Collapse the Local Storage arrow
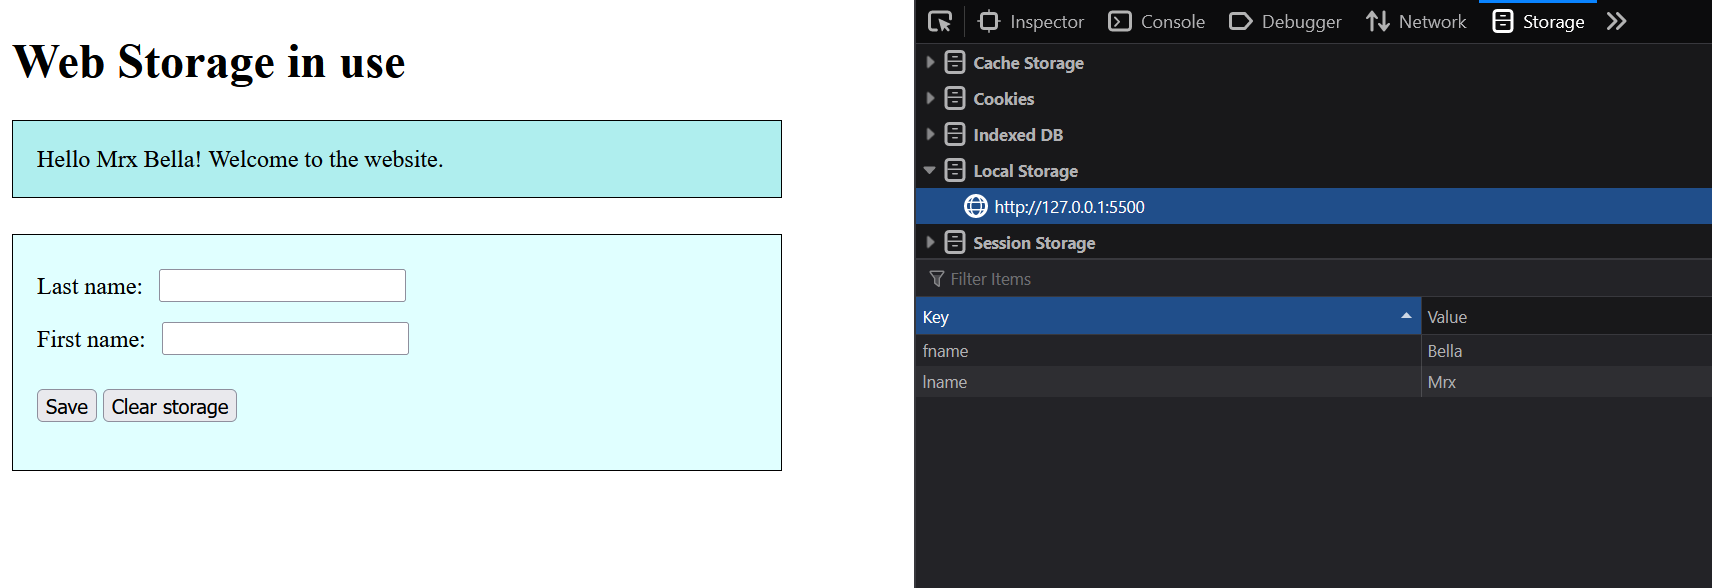Screen dimensions: 1712x588 pyautogui.click(x=930, y=170)
